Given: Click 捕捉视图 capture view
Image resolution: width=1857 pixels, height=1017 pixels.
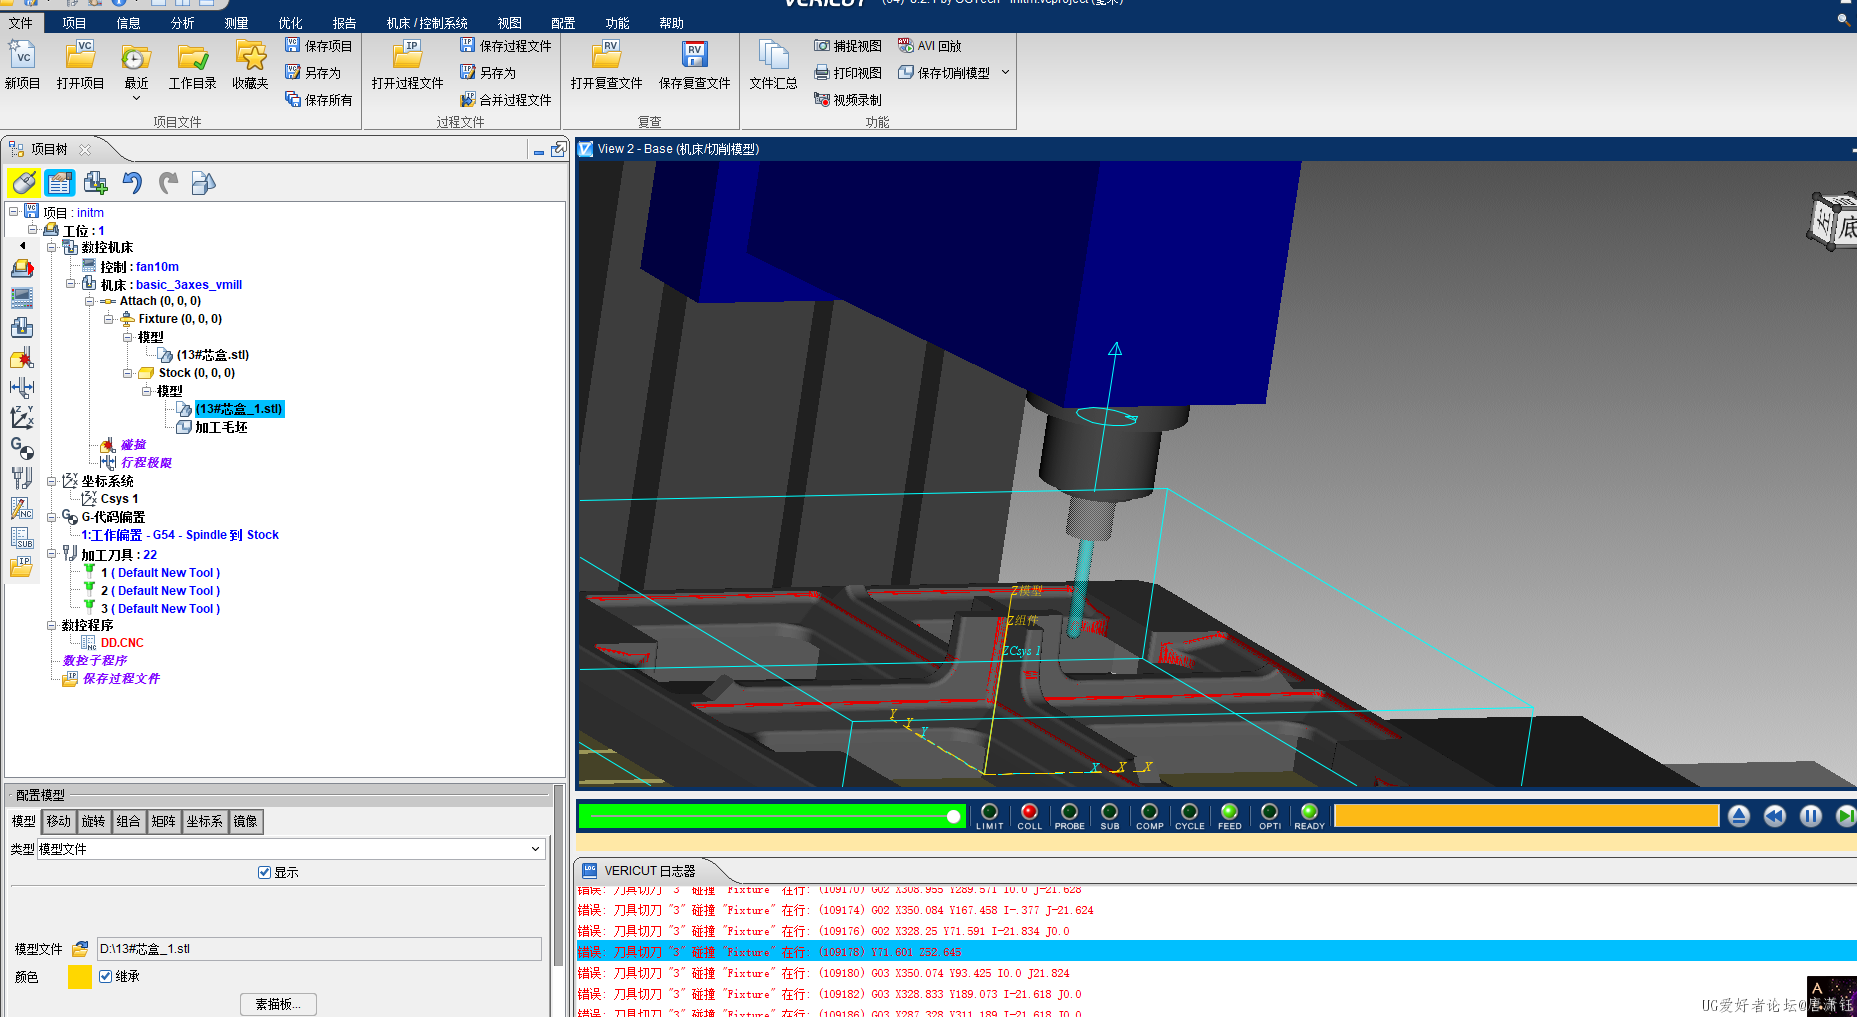Looking at the screenshot, I should (x=848, y=46).
